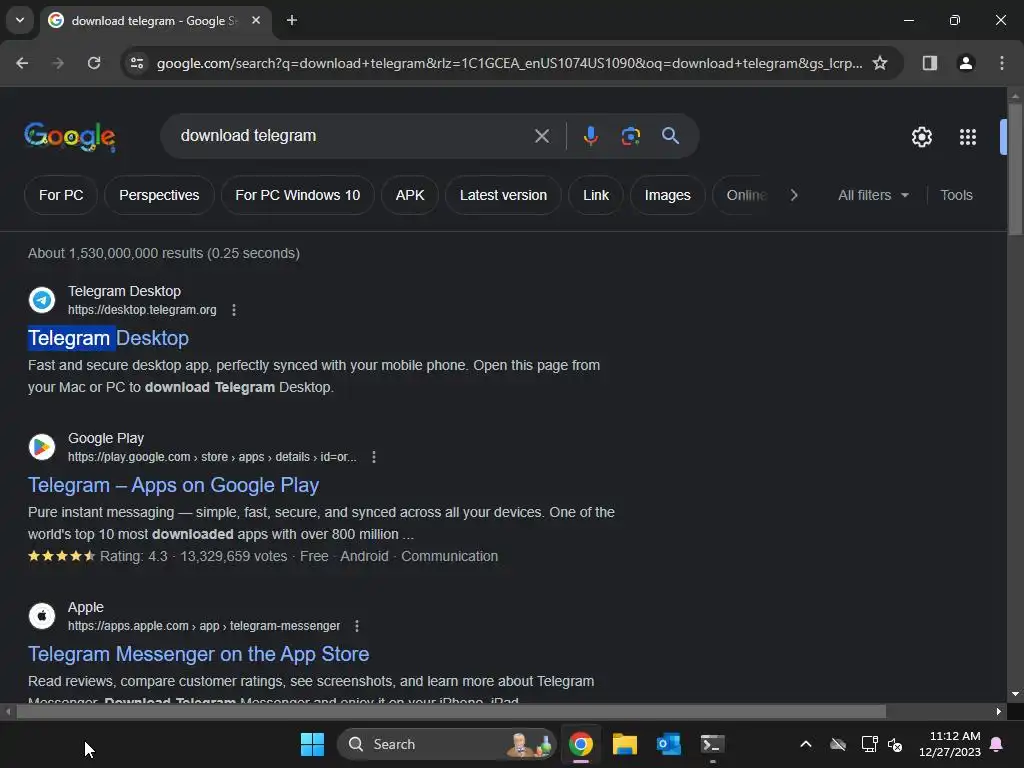This screenshot has height=768, width=1024.
Task: Bookmark this page with the star icon
Action: 880,63
